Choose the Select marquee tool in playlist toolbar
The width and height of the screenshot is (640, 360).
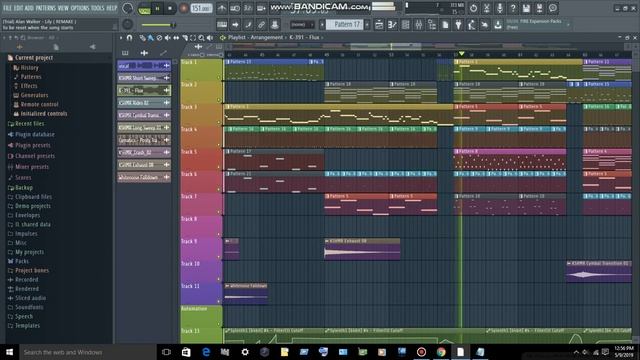(x=193, y=38)
